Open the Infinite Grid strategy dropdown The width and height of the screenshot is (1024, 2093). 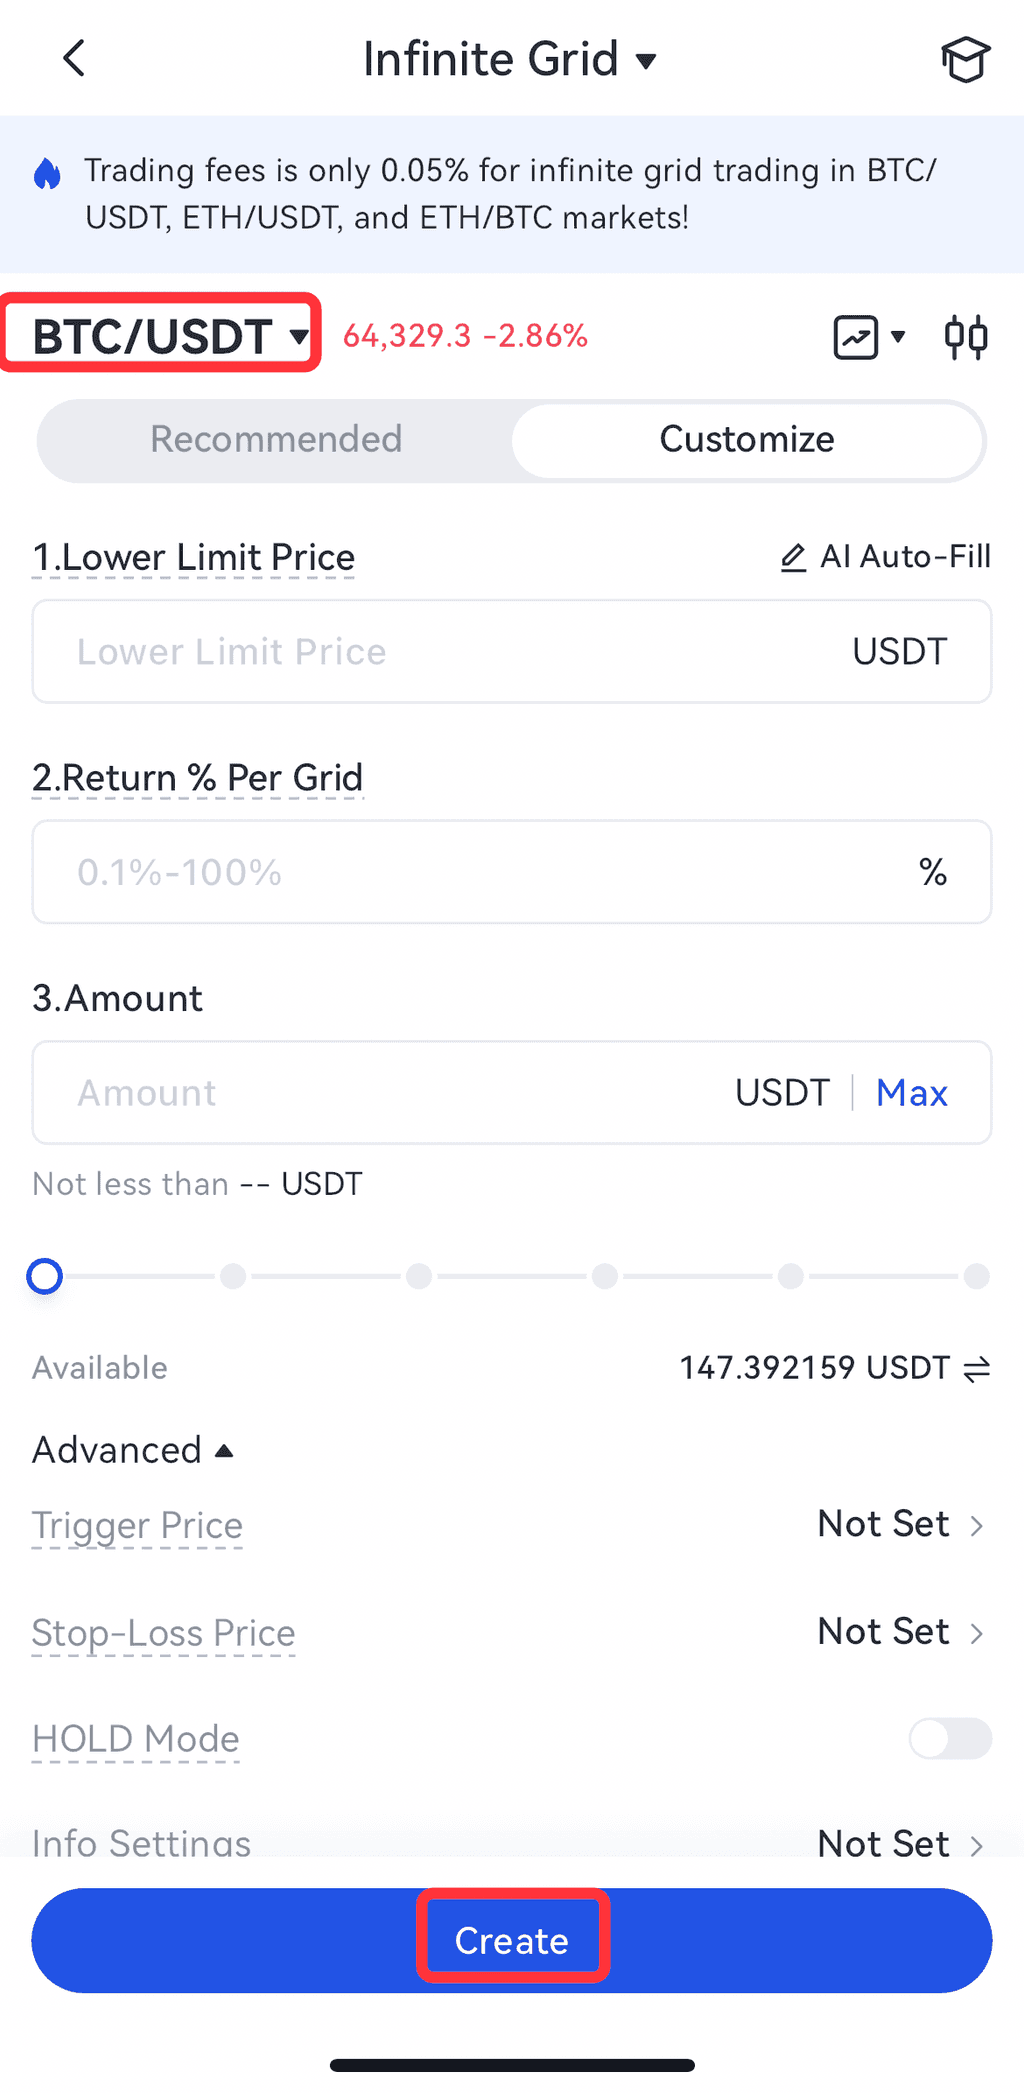509,60
